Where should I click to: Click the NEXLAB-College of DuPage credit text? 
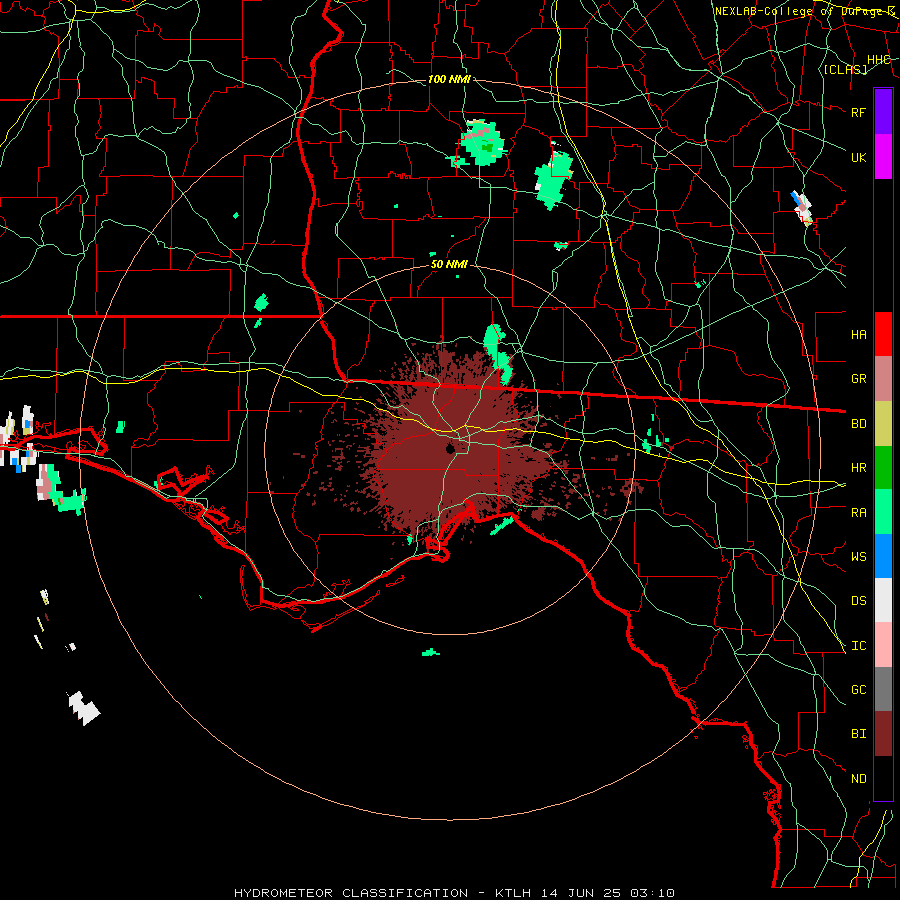(804, 11)
